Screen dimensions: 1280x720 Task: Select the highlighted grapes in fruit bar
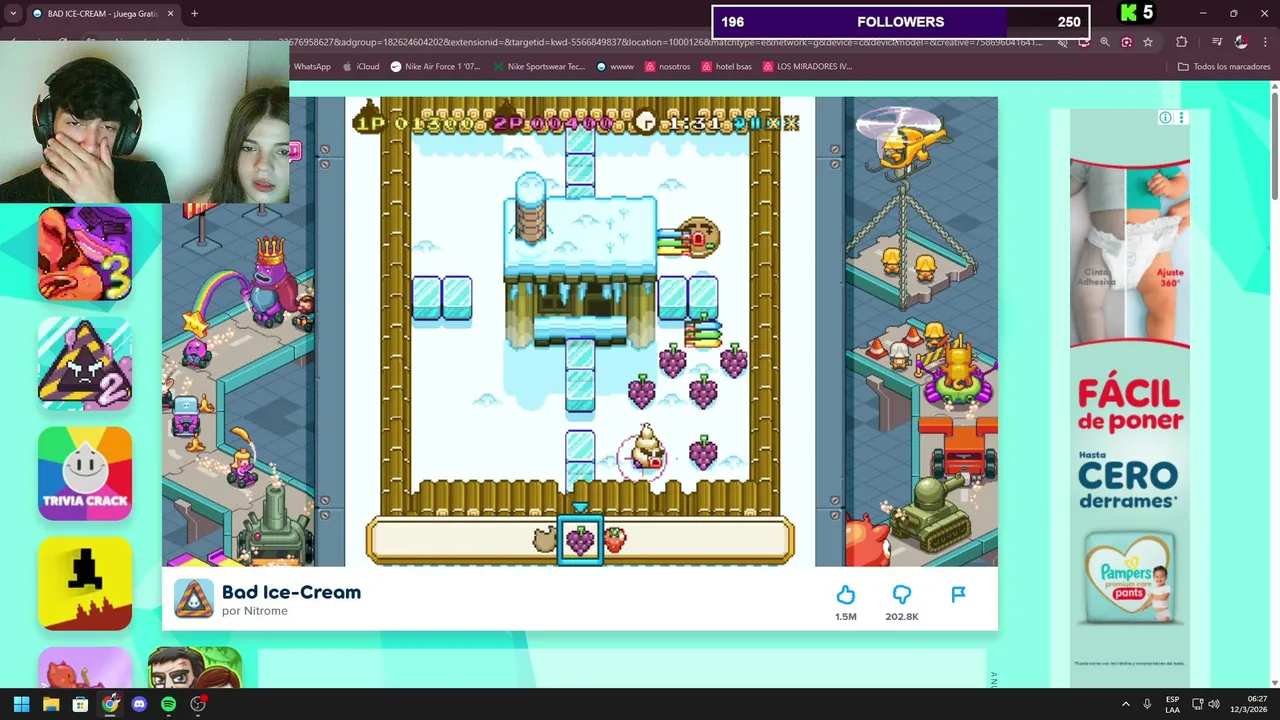click(580, 540)
